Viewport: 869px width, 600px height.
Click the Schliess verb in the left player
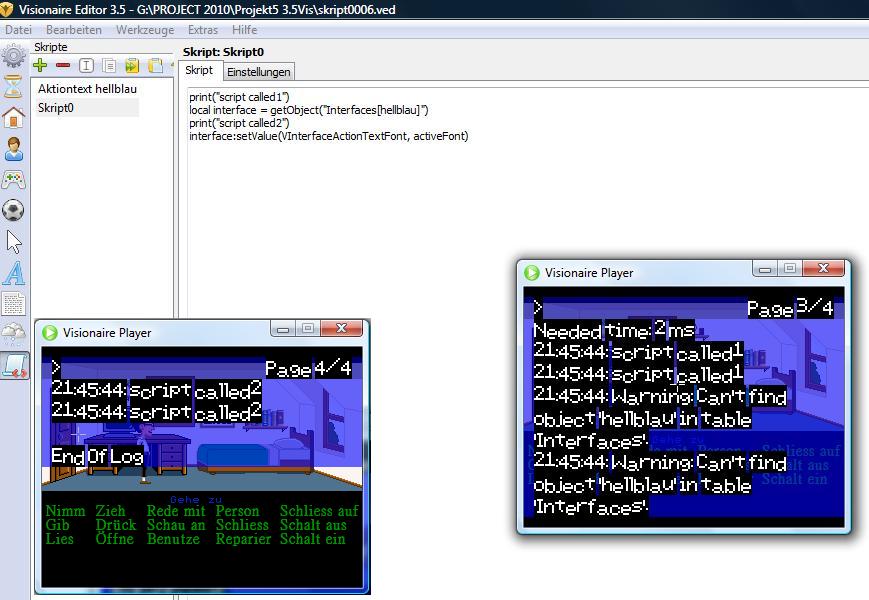242,525
